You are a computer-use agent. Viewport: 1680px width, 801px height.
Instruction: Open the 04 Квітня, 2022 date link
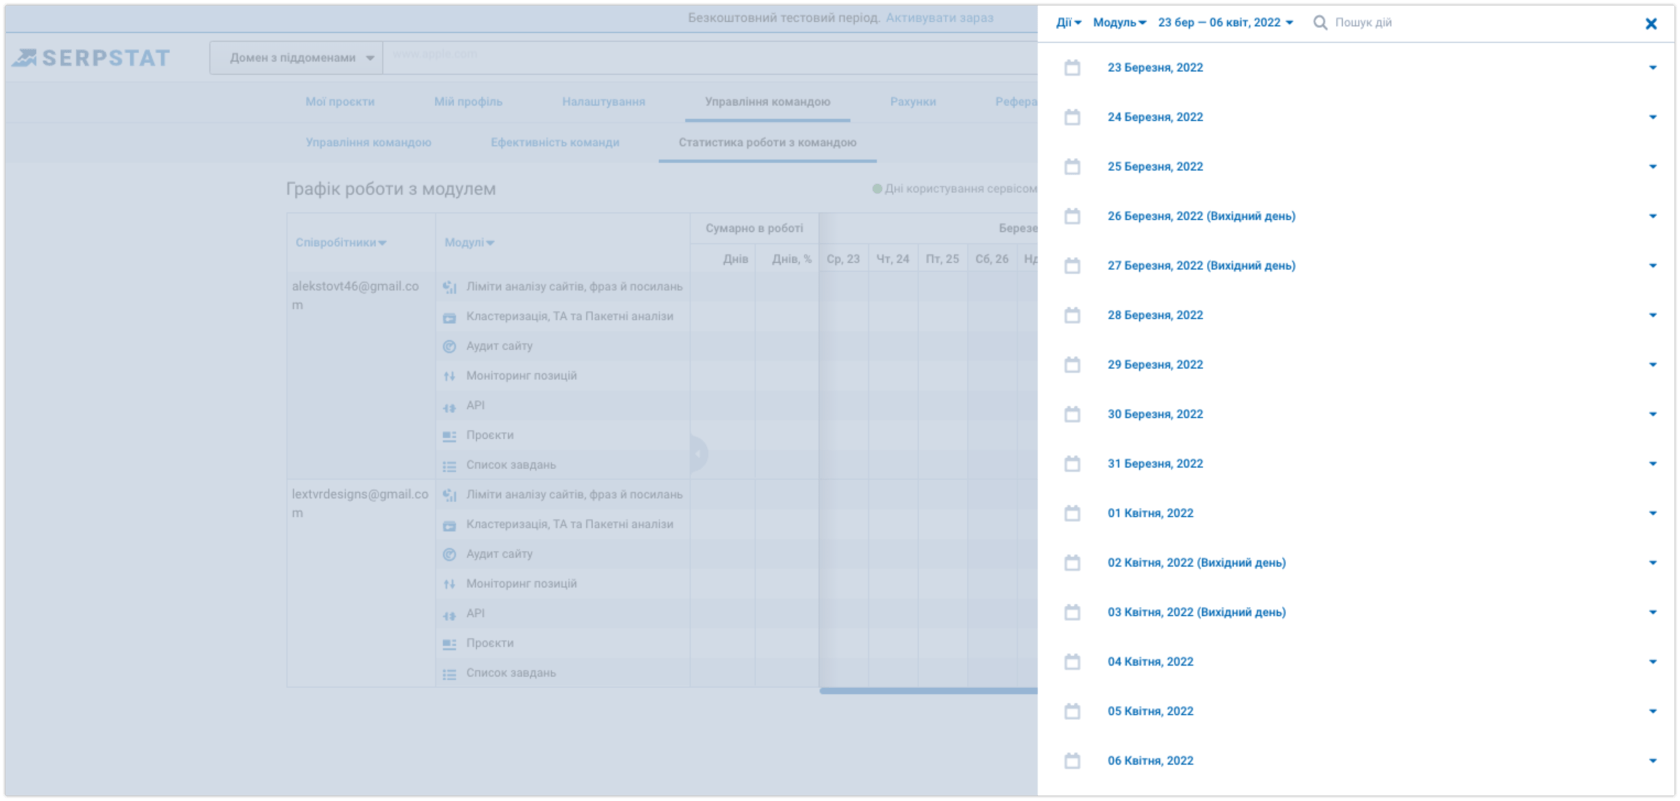(1150, 662)
